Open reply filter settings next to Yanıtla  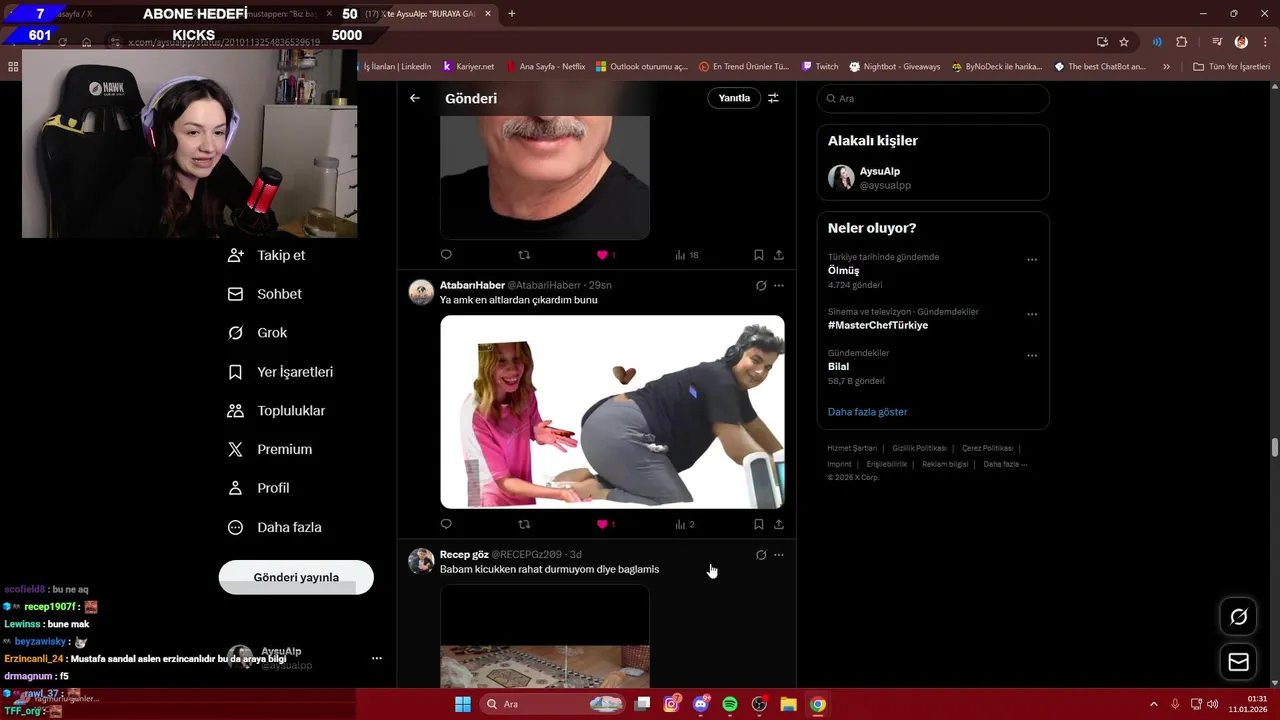(773, 98)
